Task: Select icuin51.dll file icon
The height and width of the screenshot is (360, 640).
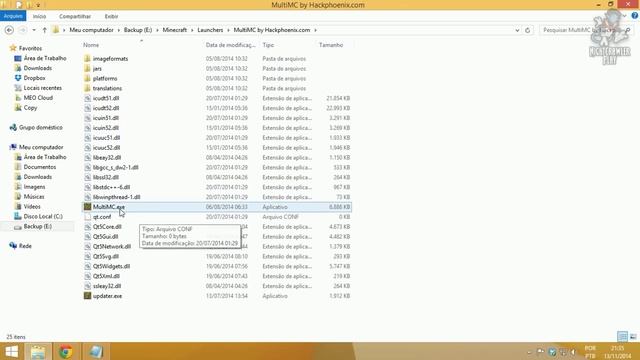Action: (87, 118)
